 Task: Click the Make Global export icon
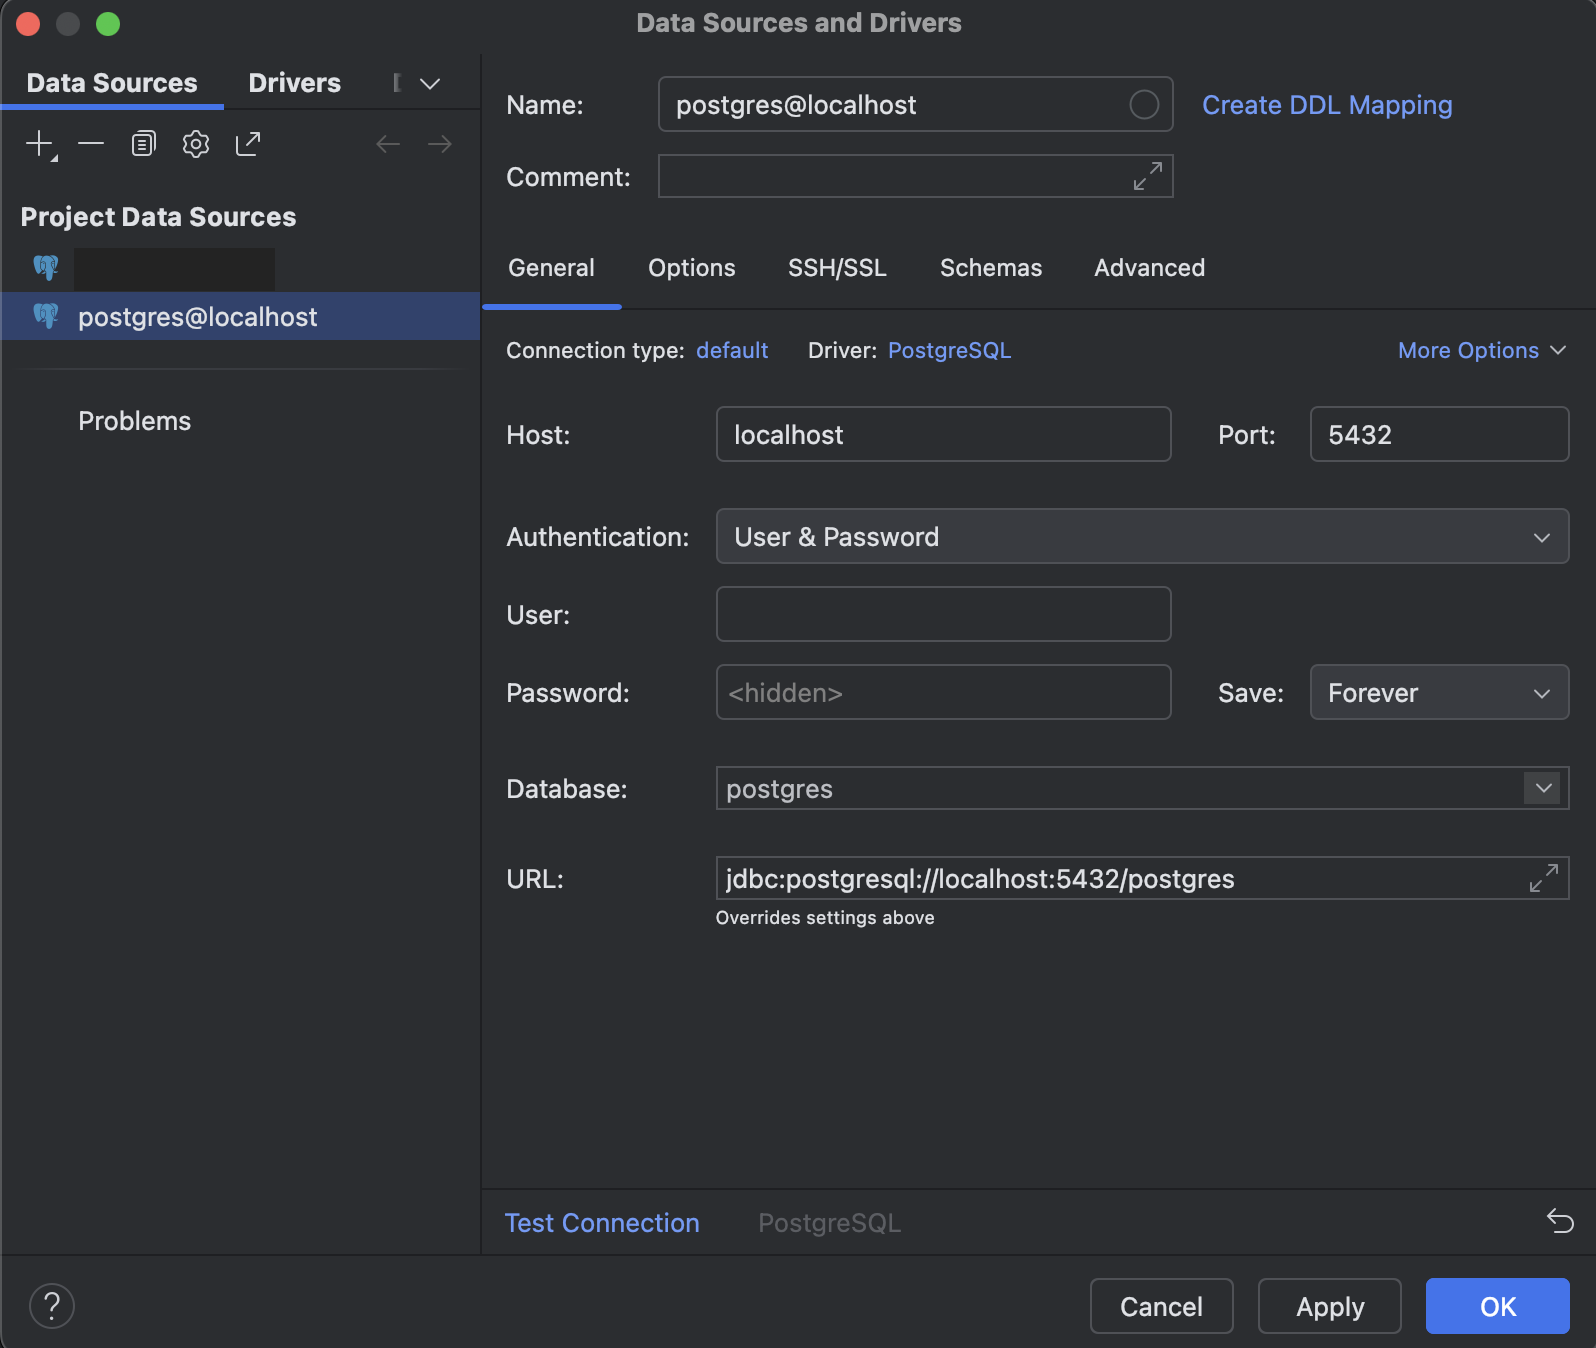pyautogui.click(x=248, y=144)
